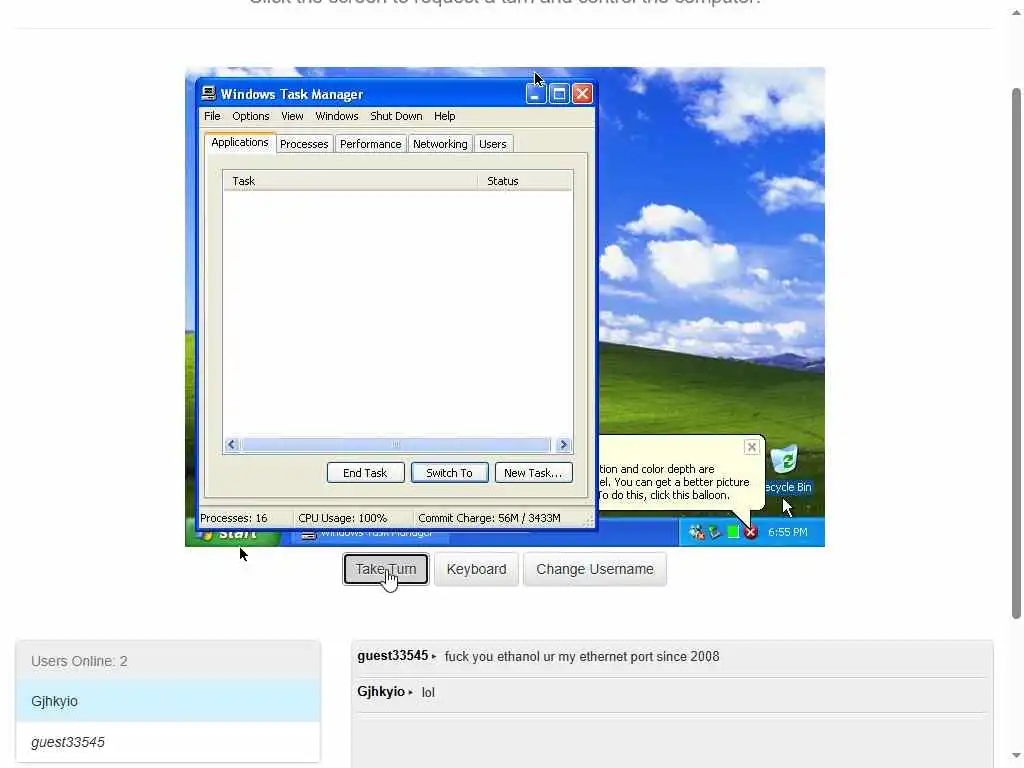Switch to the Users tab
1024x768 pixels.
point(492,144)
